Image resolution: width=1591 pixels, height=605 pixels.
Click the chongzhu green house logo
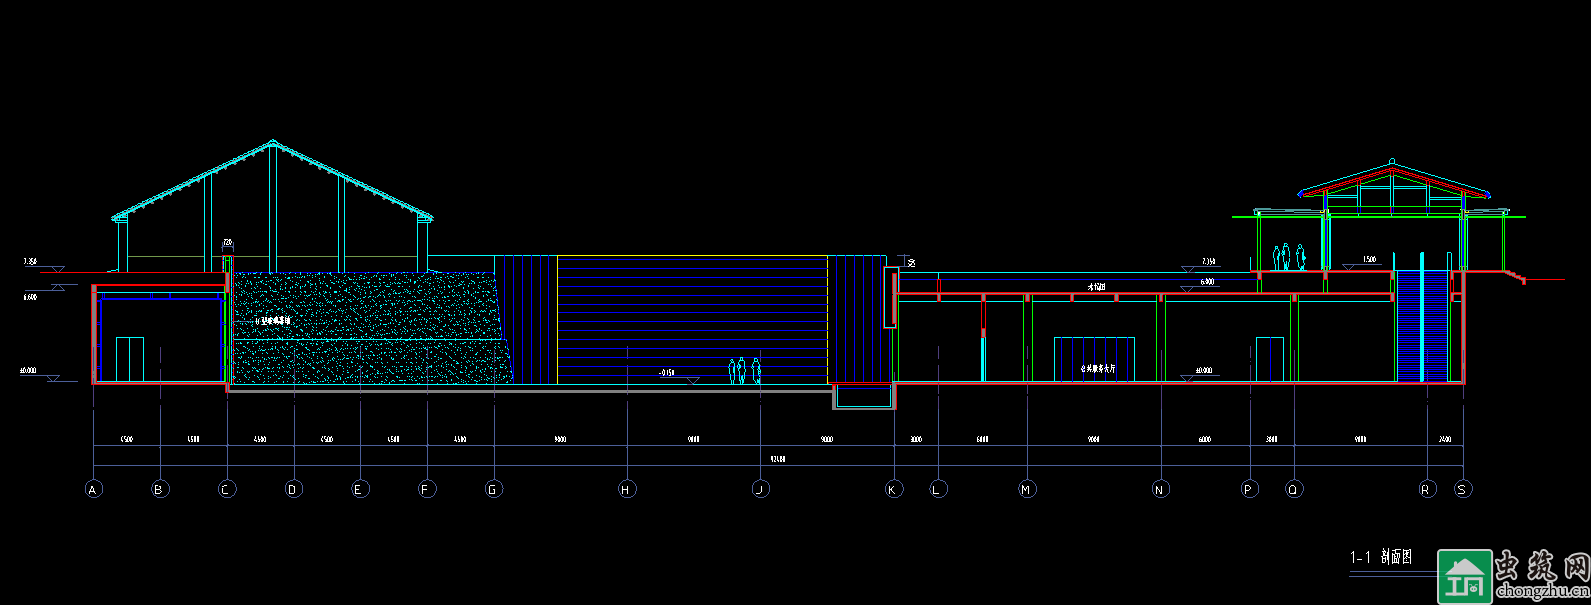[x=1464, y=577]
